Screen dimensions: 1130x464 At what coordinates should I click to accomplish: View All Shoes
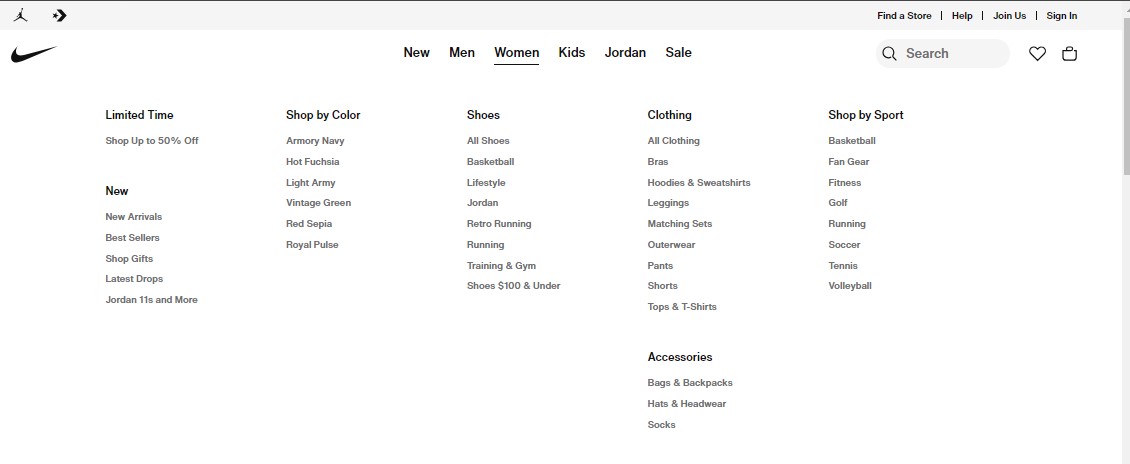(488, 140)
